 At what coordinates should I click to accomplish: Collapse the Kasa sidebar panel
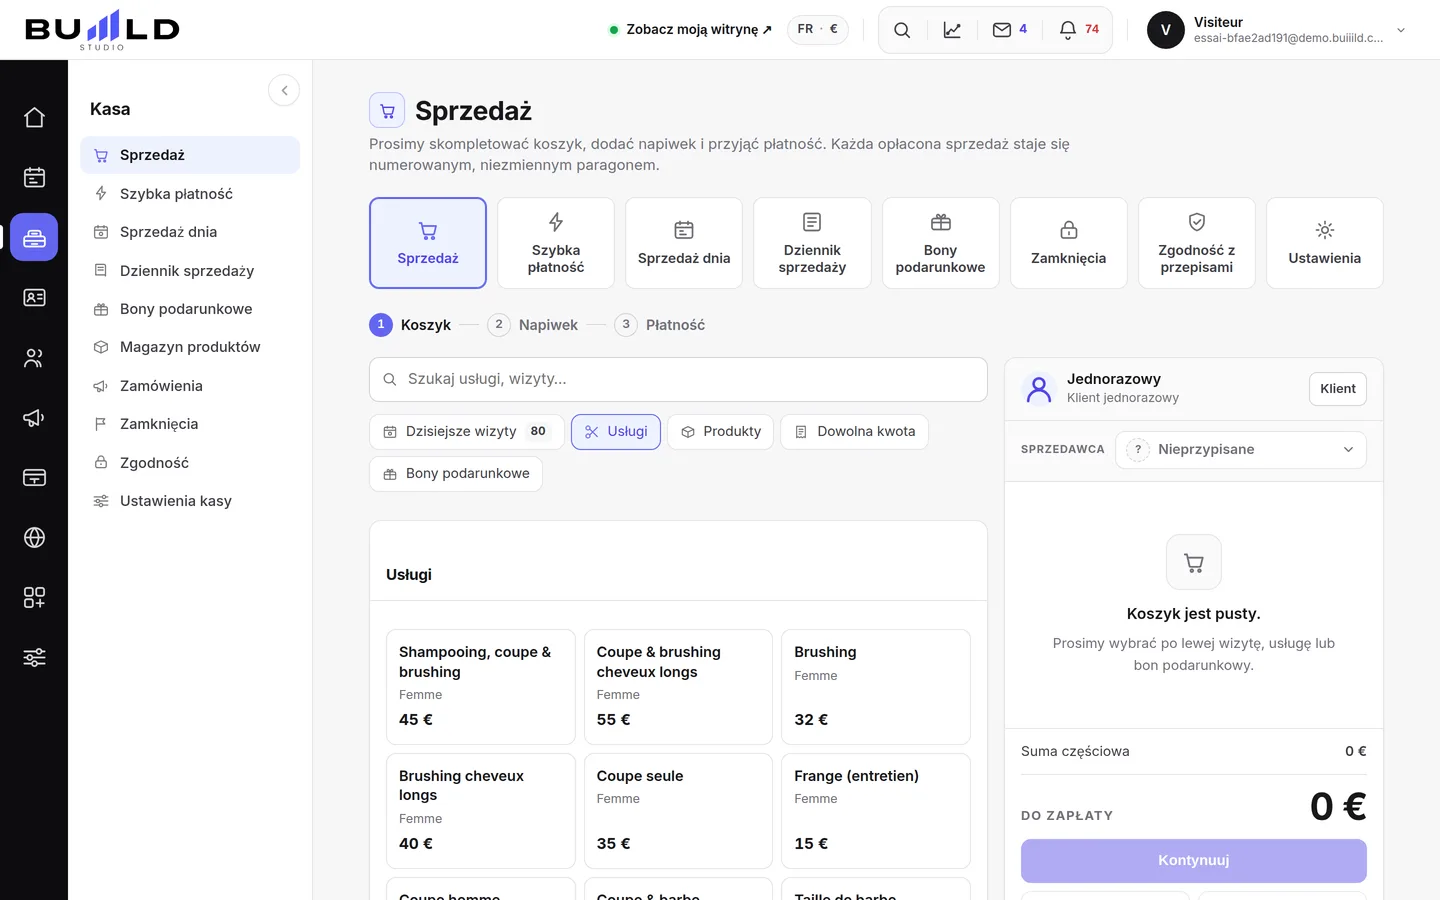tap(284, 91)
